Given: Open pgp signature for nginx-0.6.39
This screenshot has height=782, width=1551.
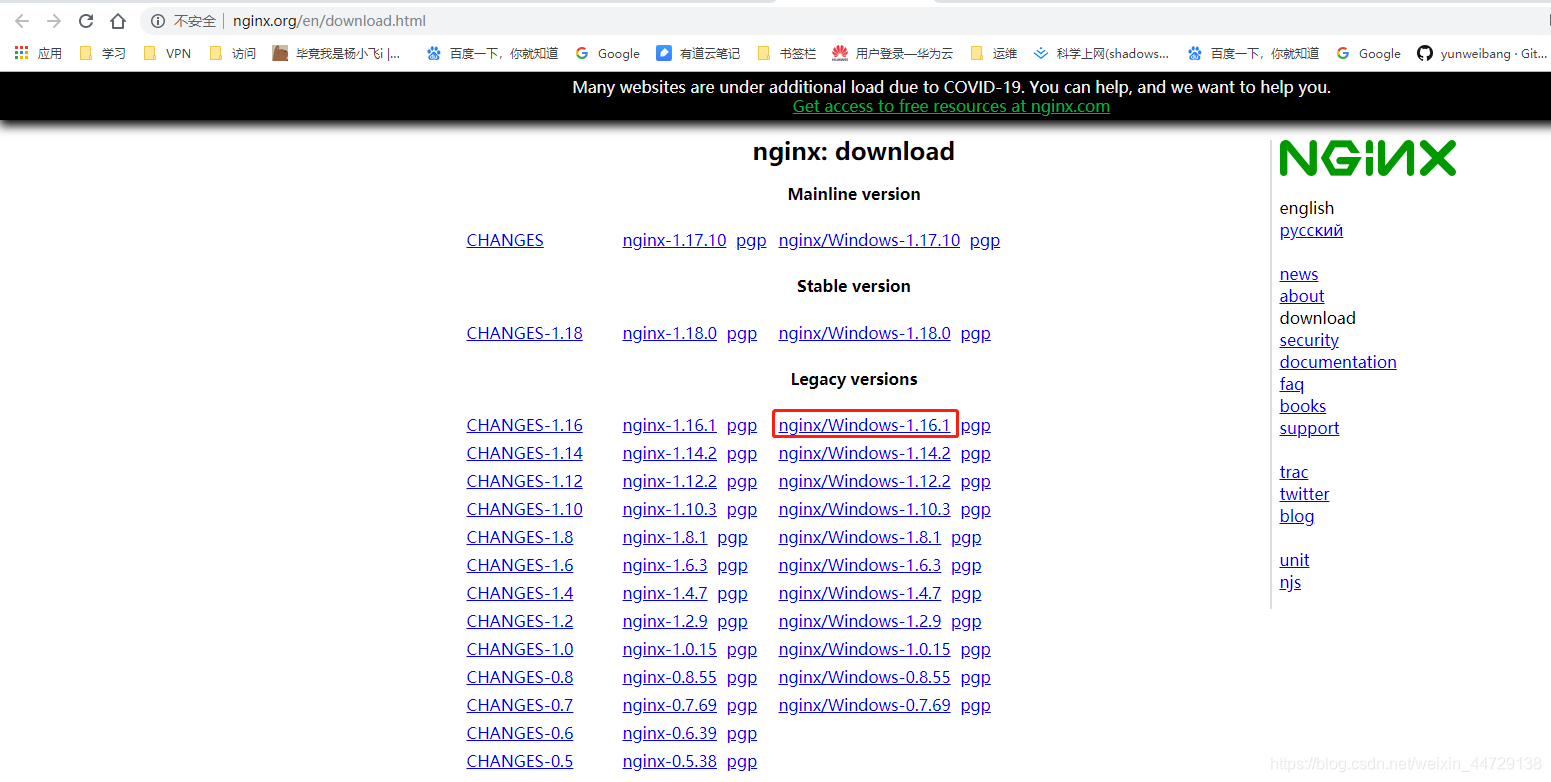Looking at the screenshot, I should coord(741,733).
